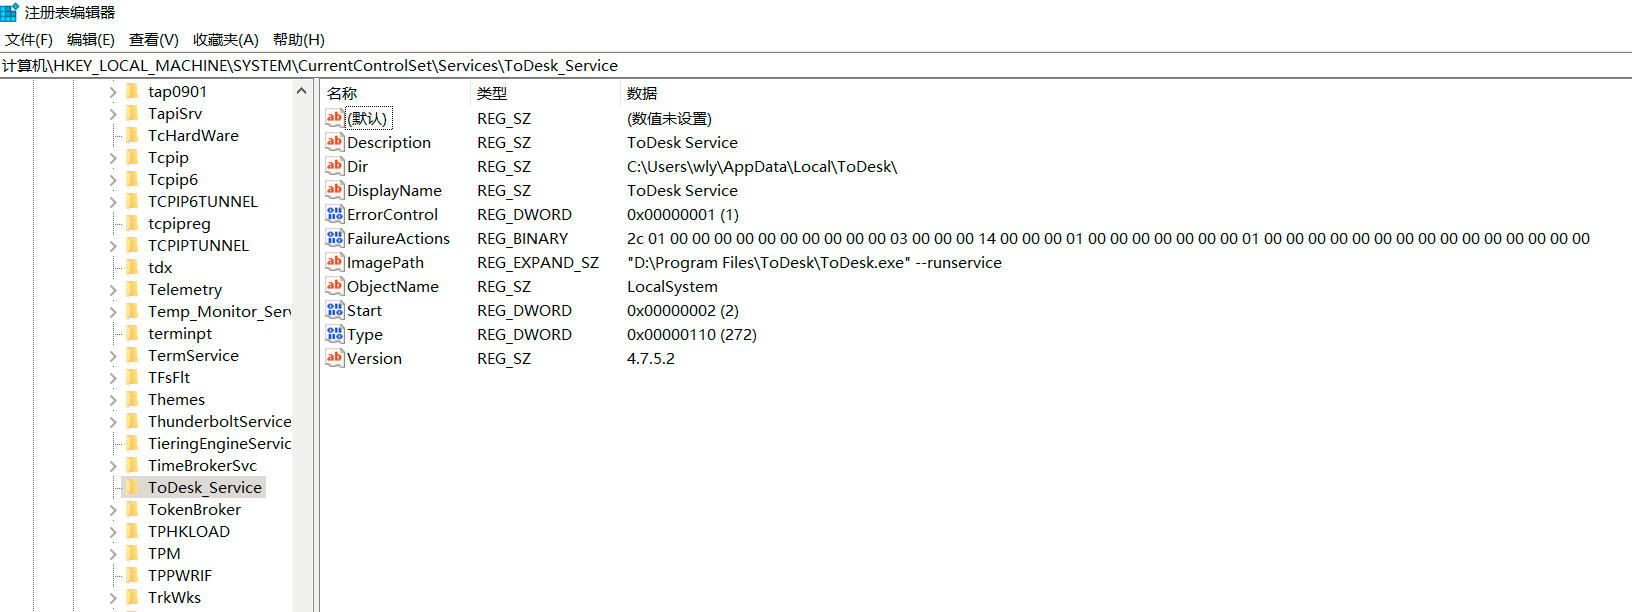
Task: Click the folder icon of TPPWRIF
Action: [132, 575]
